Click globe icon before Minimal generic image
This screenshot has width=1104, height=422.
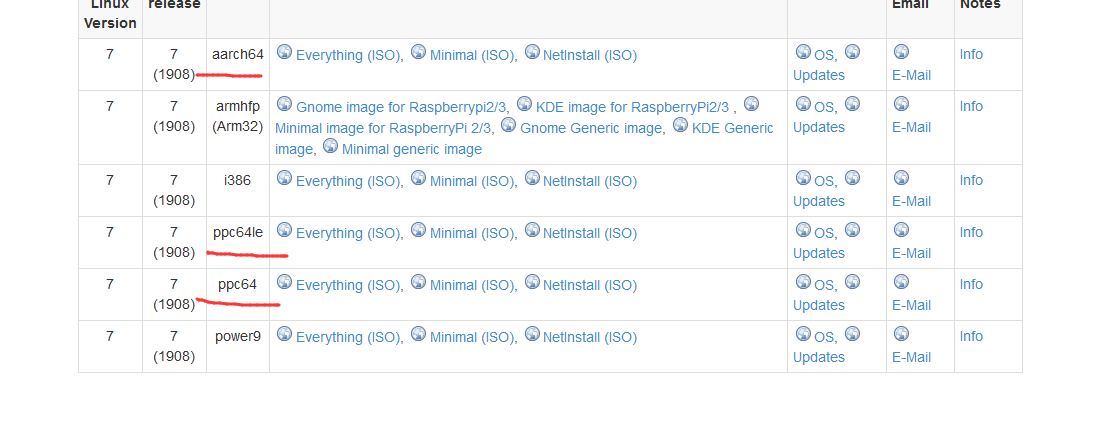[330, 146]
